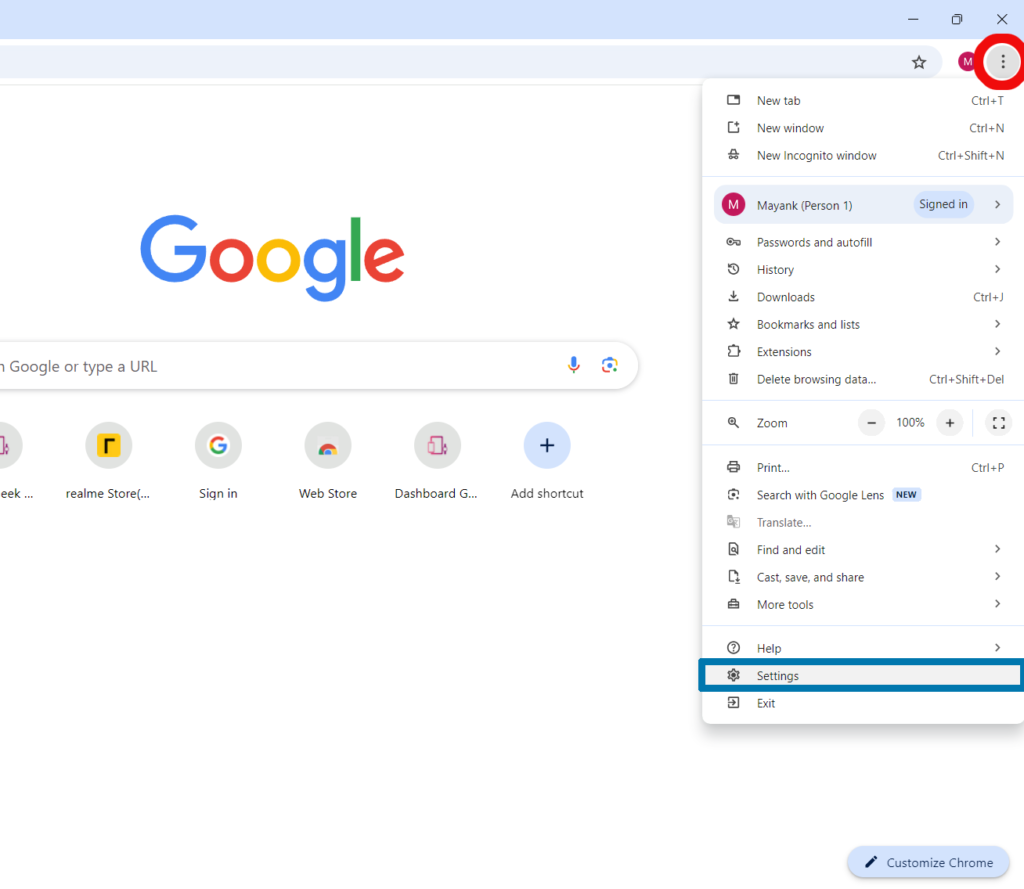Click the NEW badge beside Google Lens
Image resolution: width=1024 pixels, height=889 pixels.
906,494
